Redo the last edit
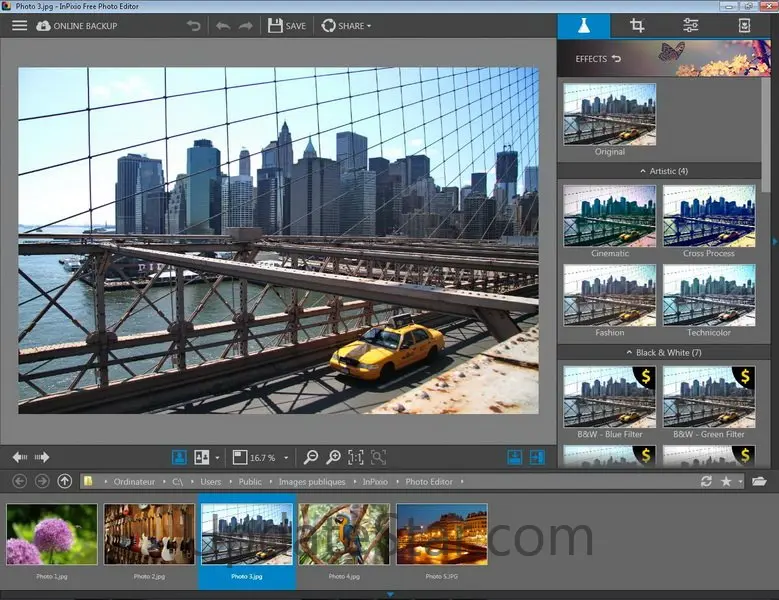The image size is (779, 600). [x=245, y=26]
